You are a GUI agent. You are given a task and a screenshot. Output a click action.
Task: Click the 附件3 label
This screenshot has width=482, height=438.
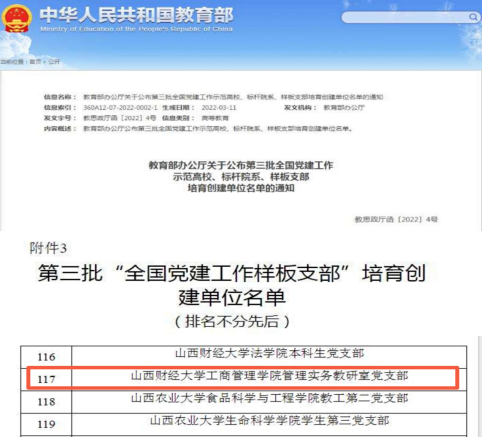pos(48,248)
